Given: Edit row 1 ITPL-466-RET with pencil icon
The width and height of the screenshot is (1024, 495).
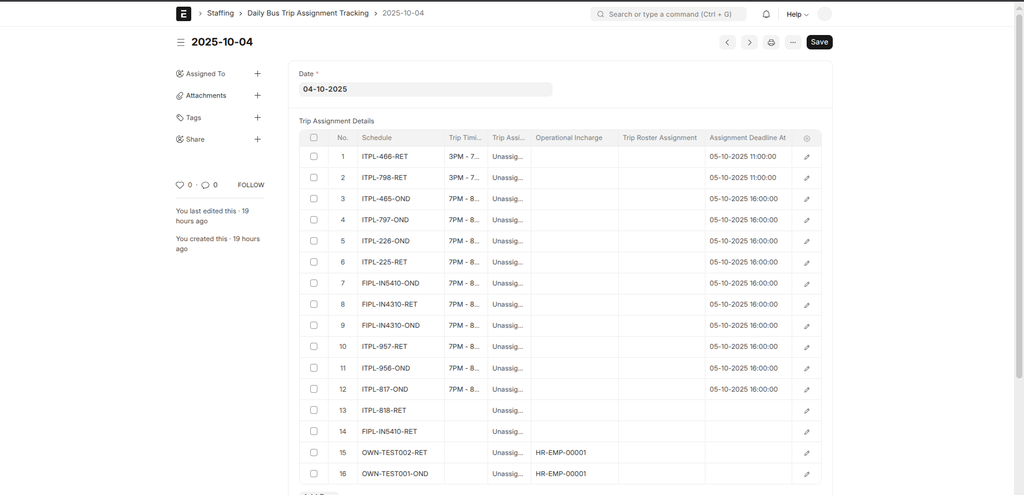Looking at the screenshot, I should (x=807, y=157).
